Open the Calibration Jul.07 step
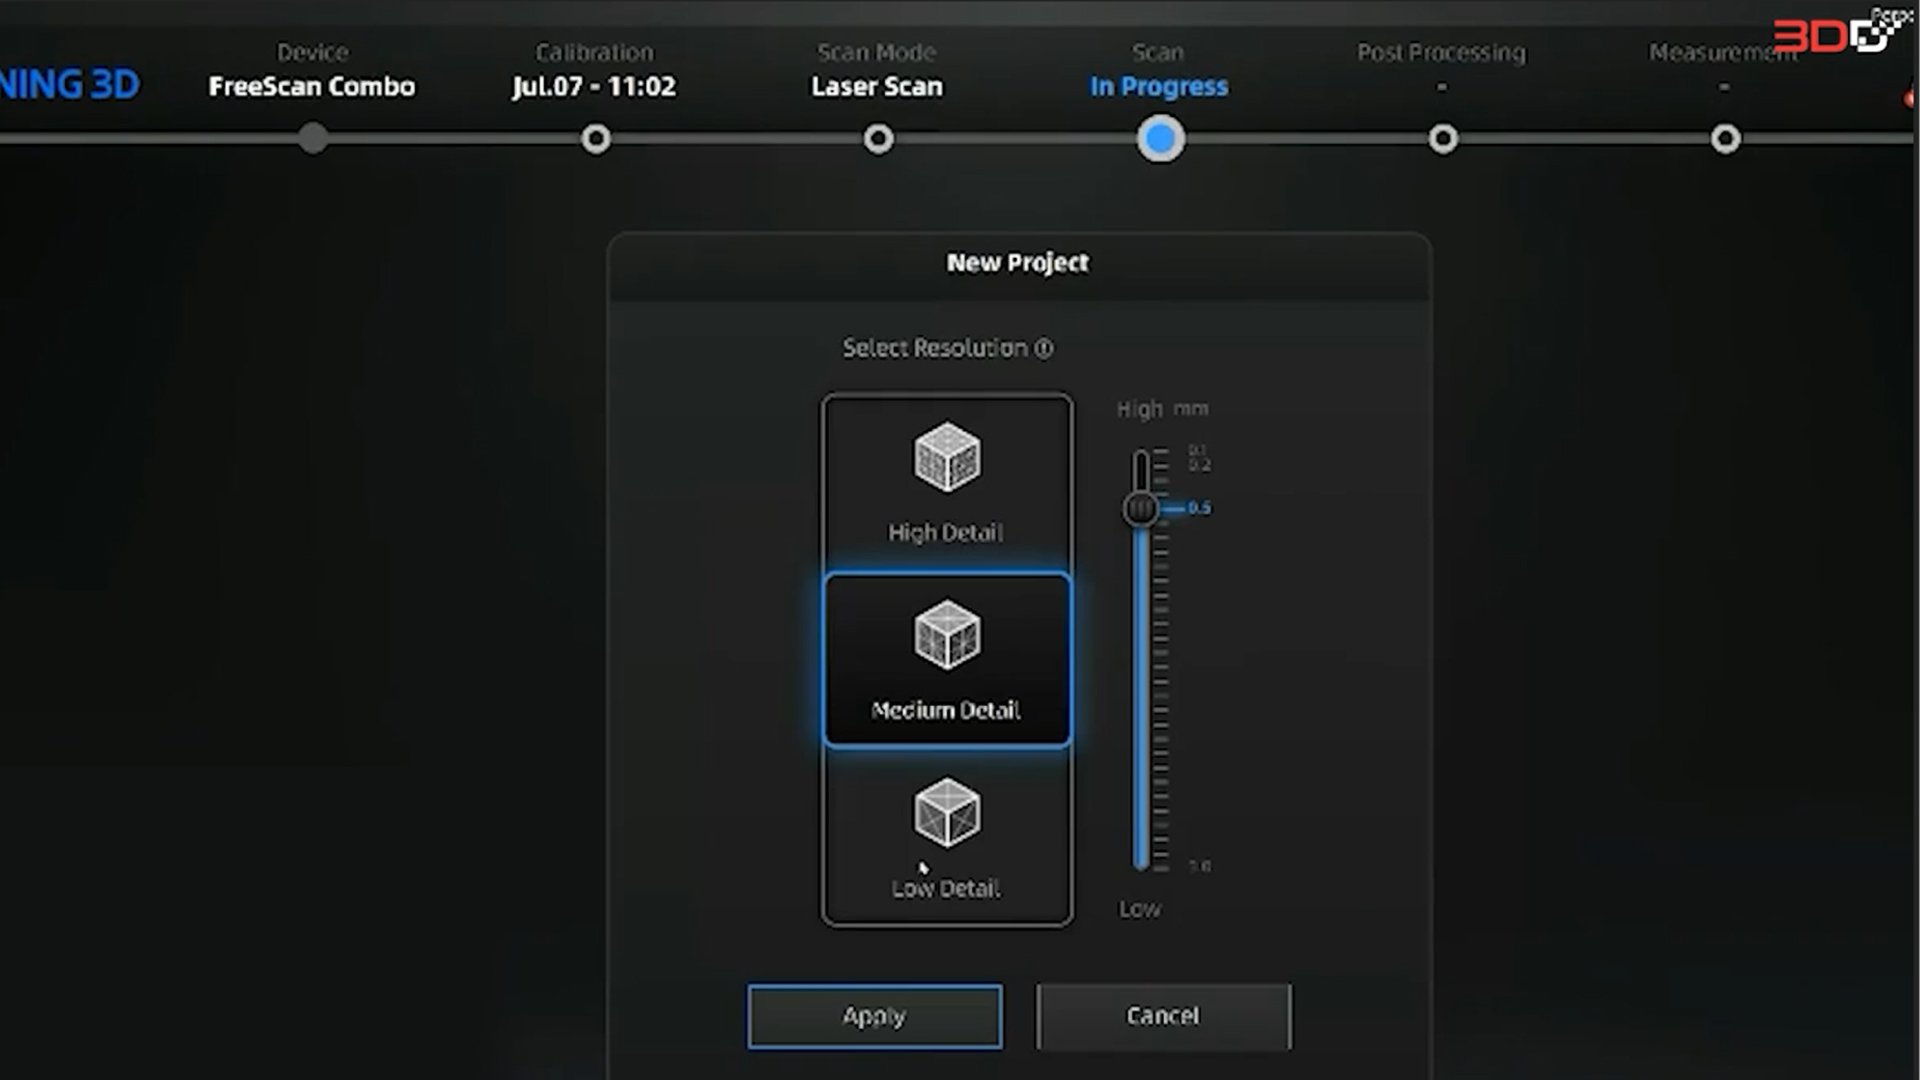The height and width of the screenshot is (1080, 1920). (x=594, y=86)
